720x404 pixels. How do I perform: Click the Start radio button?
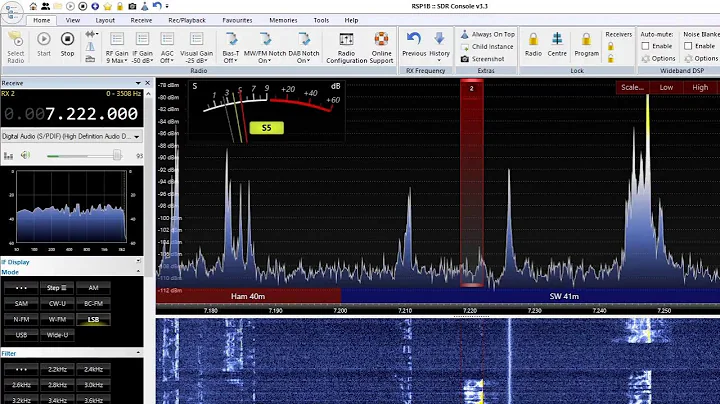(x=44, y=44)
